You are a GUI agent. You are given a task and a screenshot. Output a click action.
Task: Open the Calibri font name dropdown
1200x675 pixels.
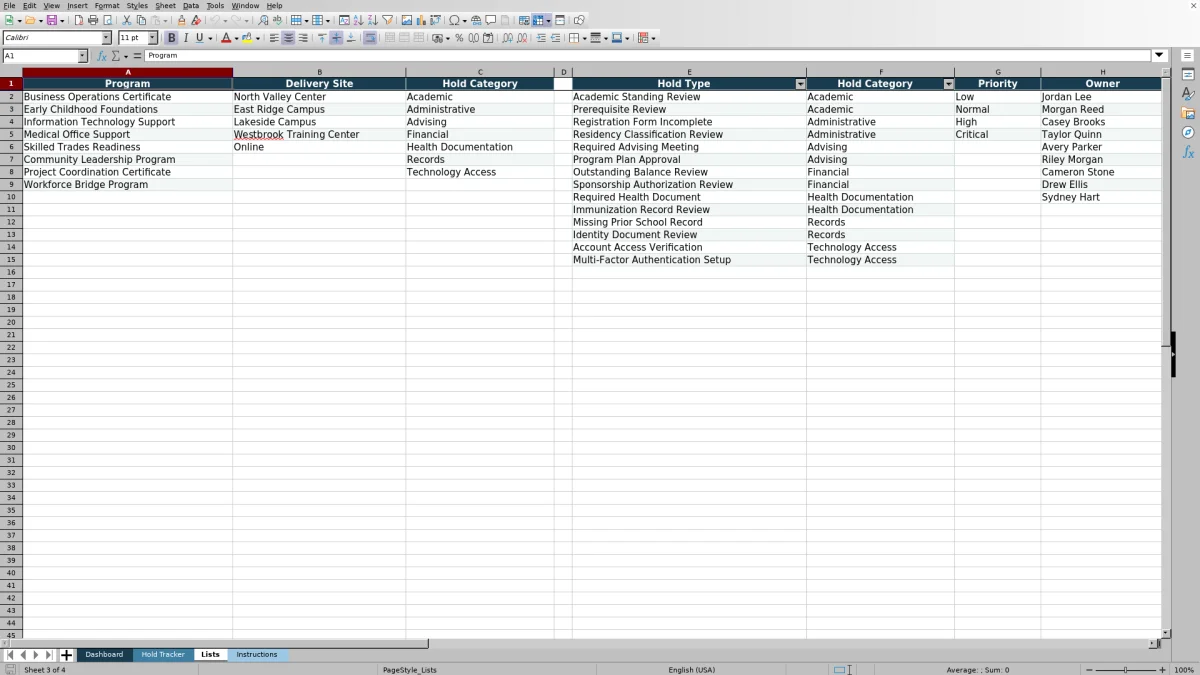tap(106, 38)
